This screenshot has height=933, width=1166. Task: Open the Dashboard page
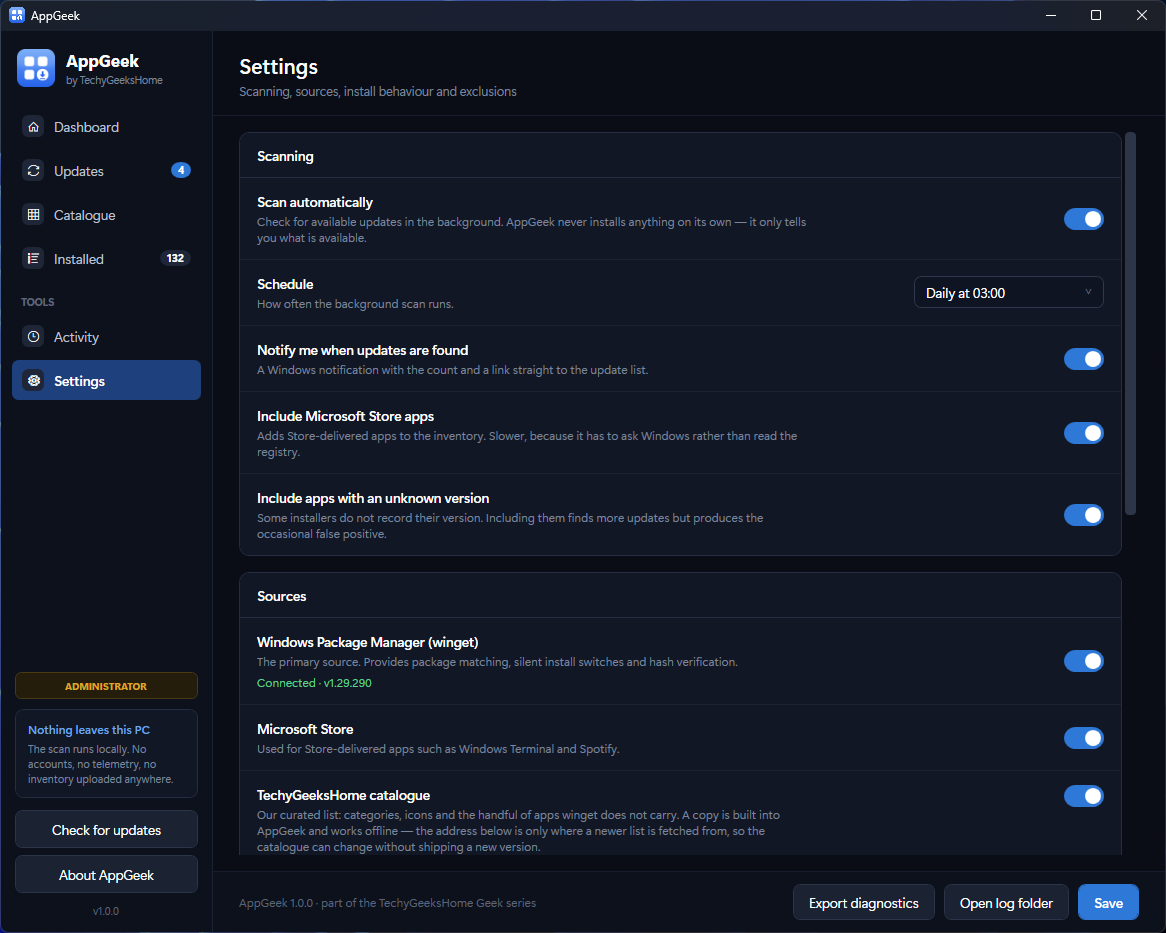coord(106,127)
